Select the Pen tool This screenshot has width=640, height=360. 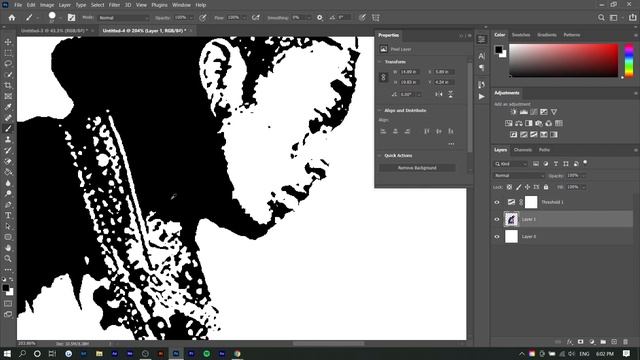8,204
